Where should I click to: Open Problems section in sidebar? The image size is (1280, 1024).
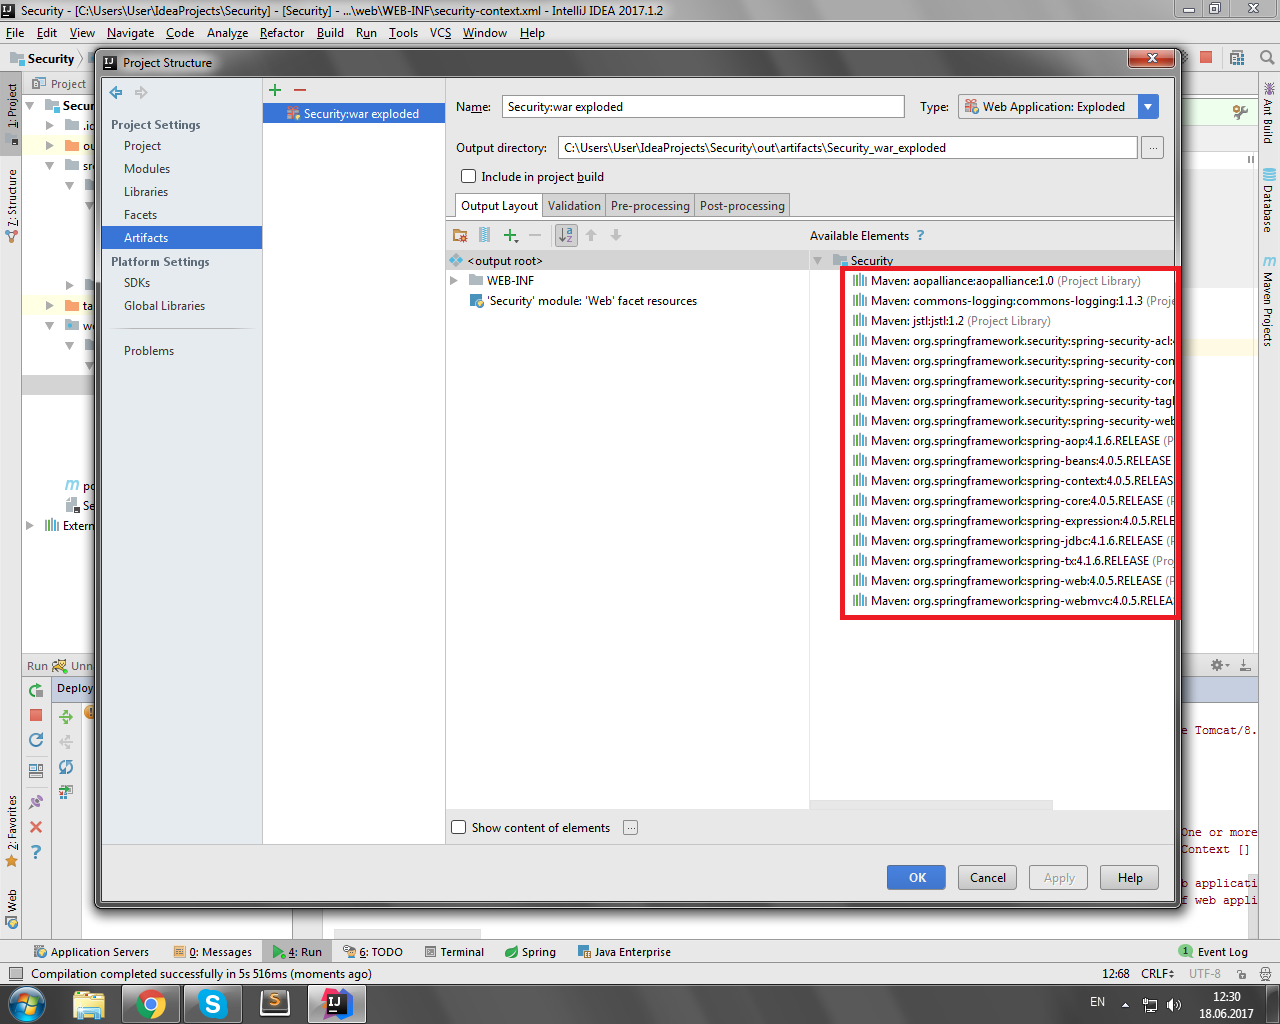tap(149, 351)
